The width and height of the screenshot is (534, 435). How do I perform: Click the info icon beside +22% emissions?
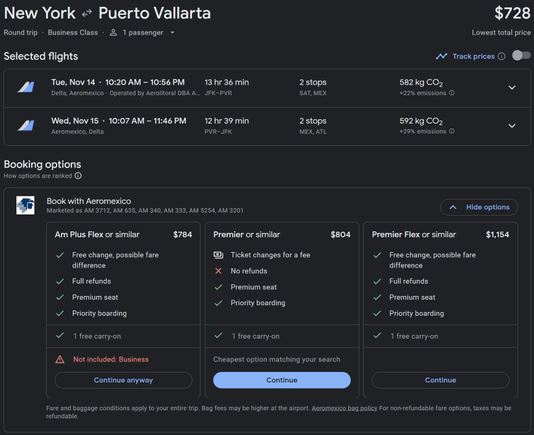coord(452,93)
